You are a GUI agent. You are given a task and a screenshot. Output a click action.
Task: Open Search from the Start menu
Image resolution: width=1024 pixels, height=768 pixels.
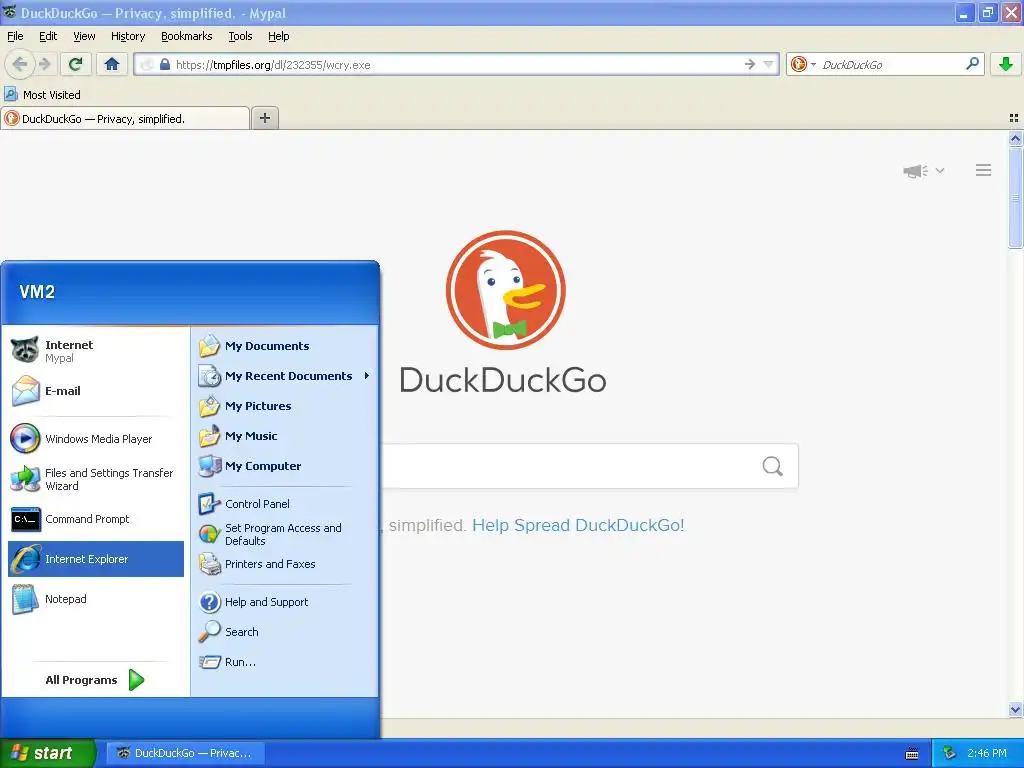tap(285, 632)
